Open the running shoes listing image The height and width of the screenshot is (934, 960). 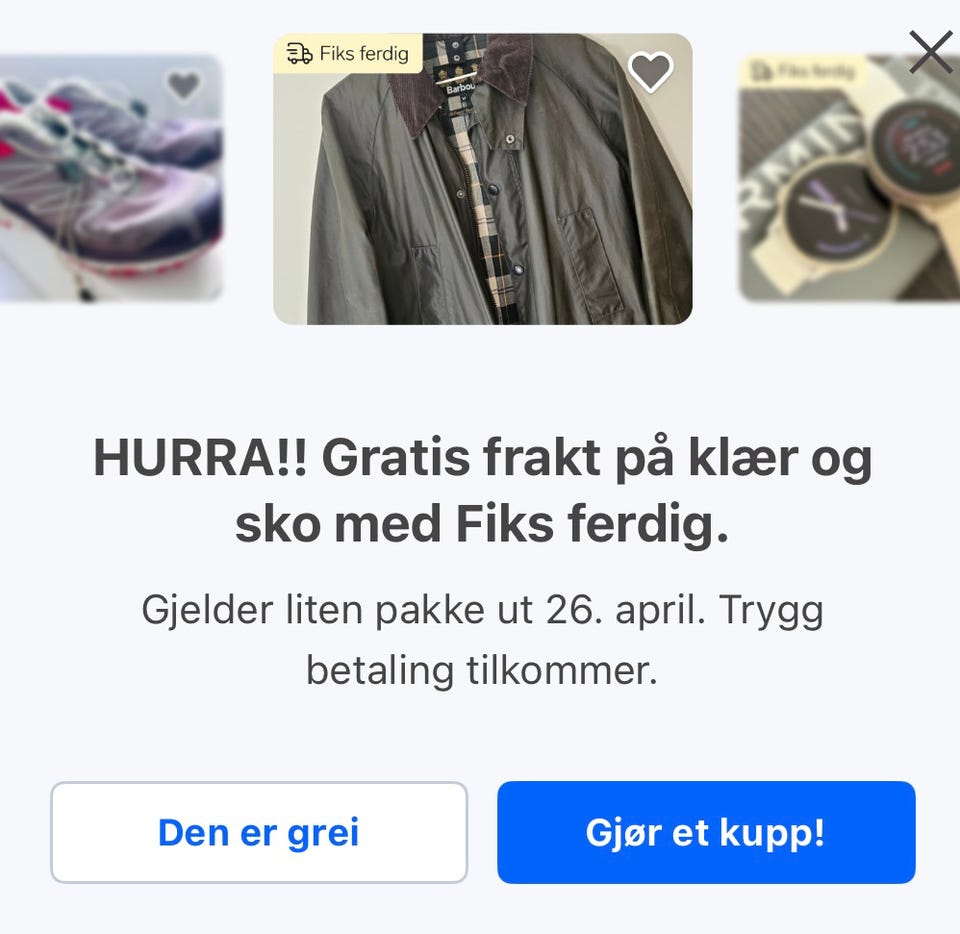(111, 178)
